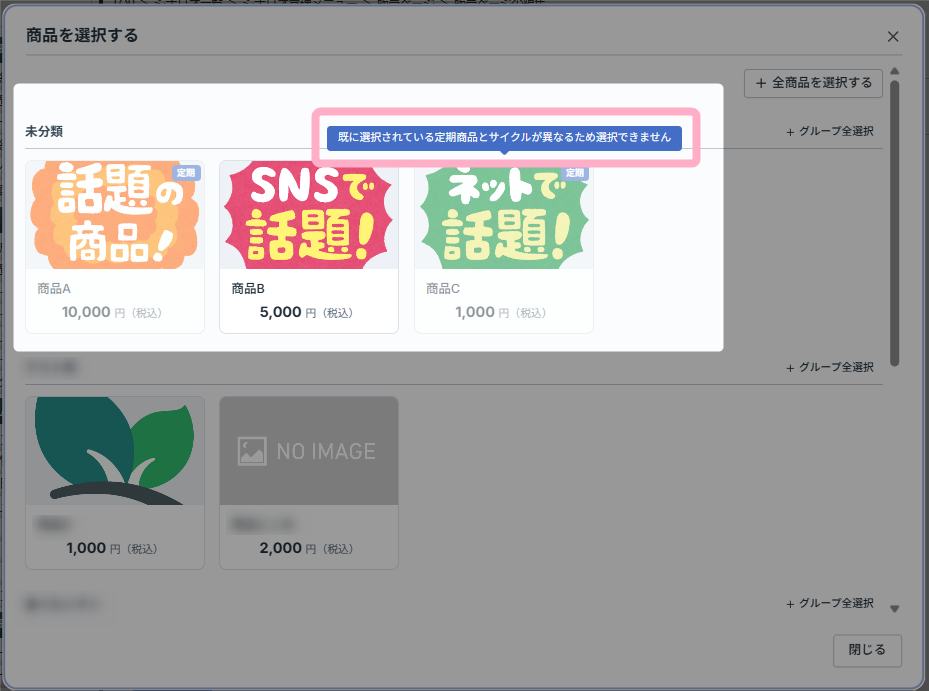This screenshot has width=929, height=691.
Task: Click the 閉じる button
Action: (x=867, y=650)
